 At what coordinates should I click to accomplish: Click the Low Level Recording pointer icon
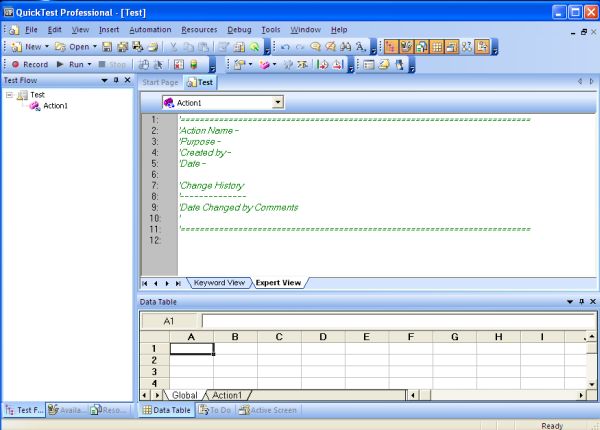158,65
